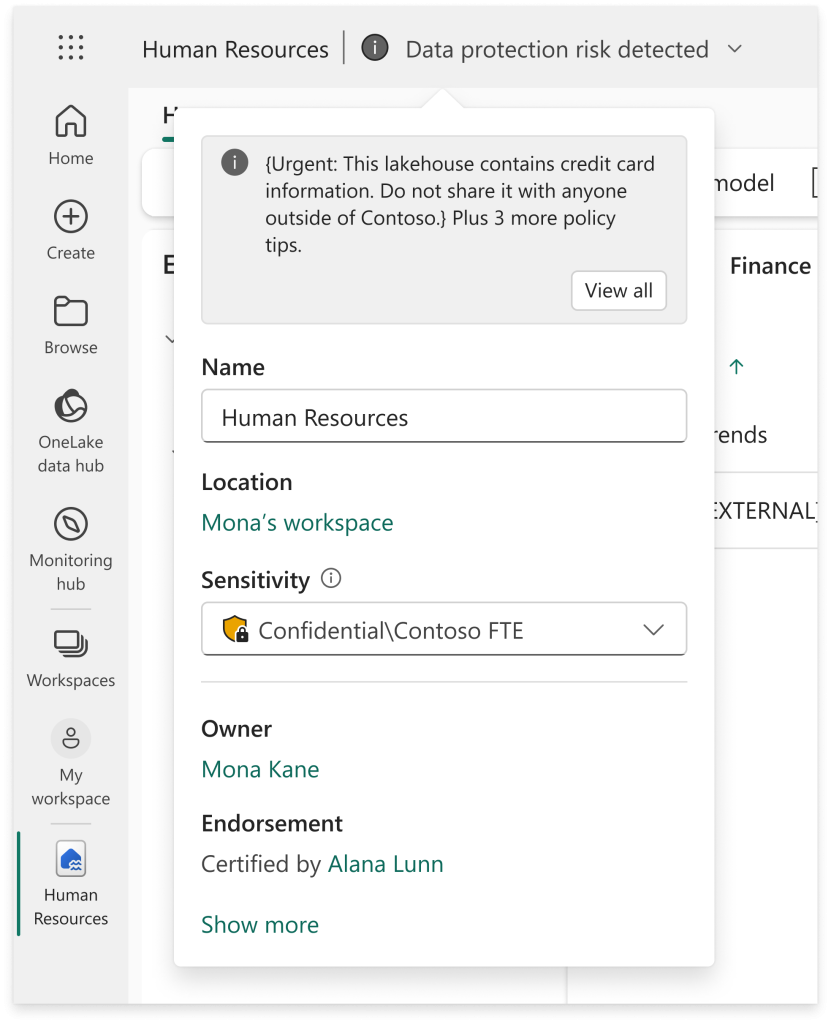Viewport: 831px width, 1024px height.
Task: Open Alana Lunn profile link
Action: click(385, 864)
